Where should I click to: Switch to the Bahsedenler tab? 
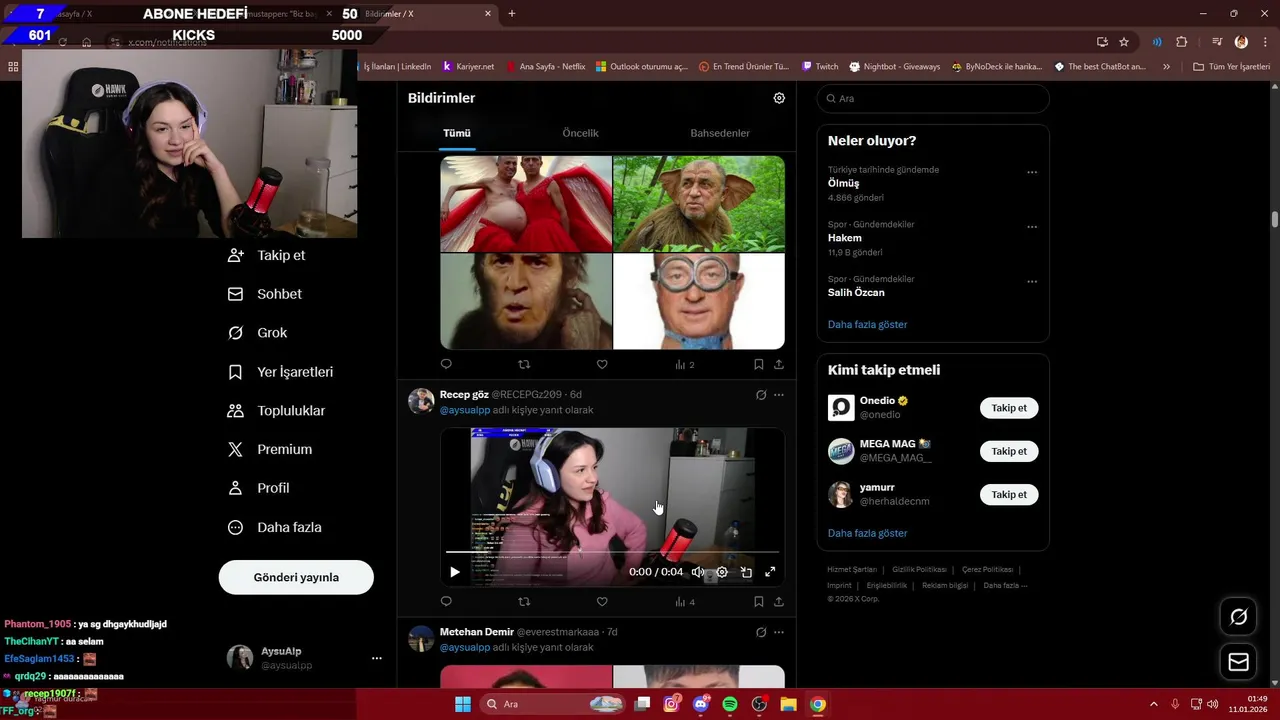[720, 133]
